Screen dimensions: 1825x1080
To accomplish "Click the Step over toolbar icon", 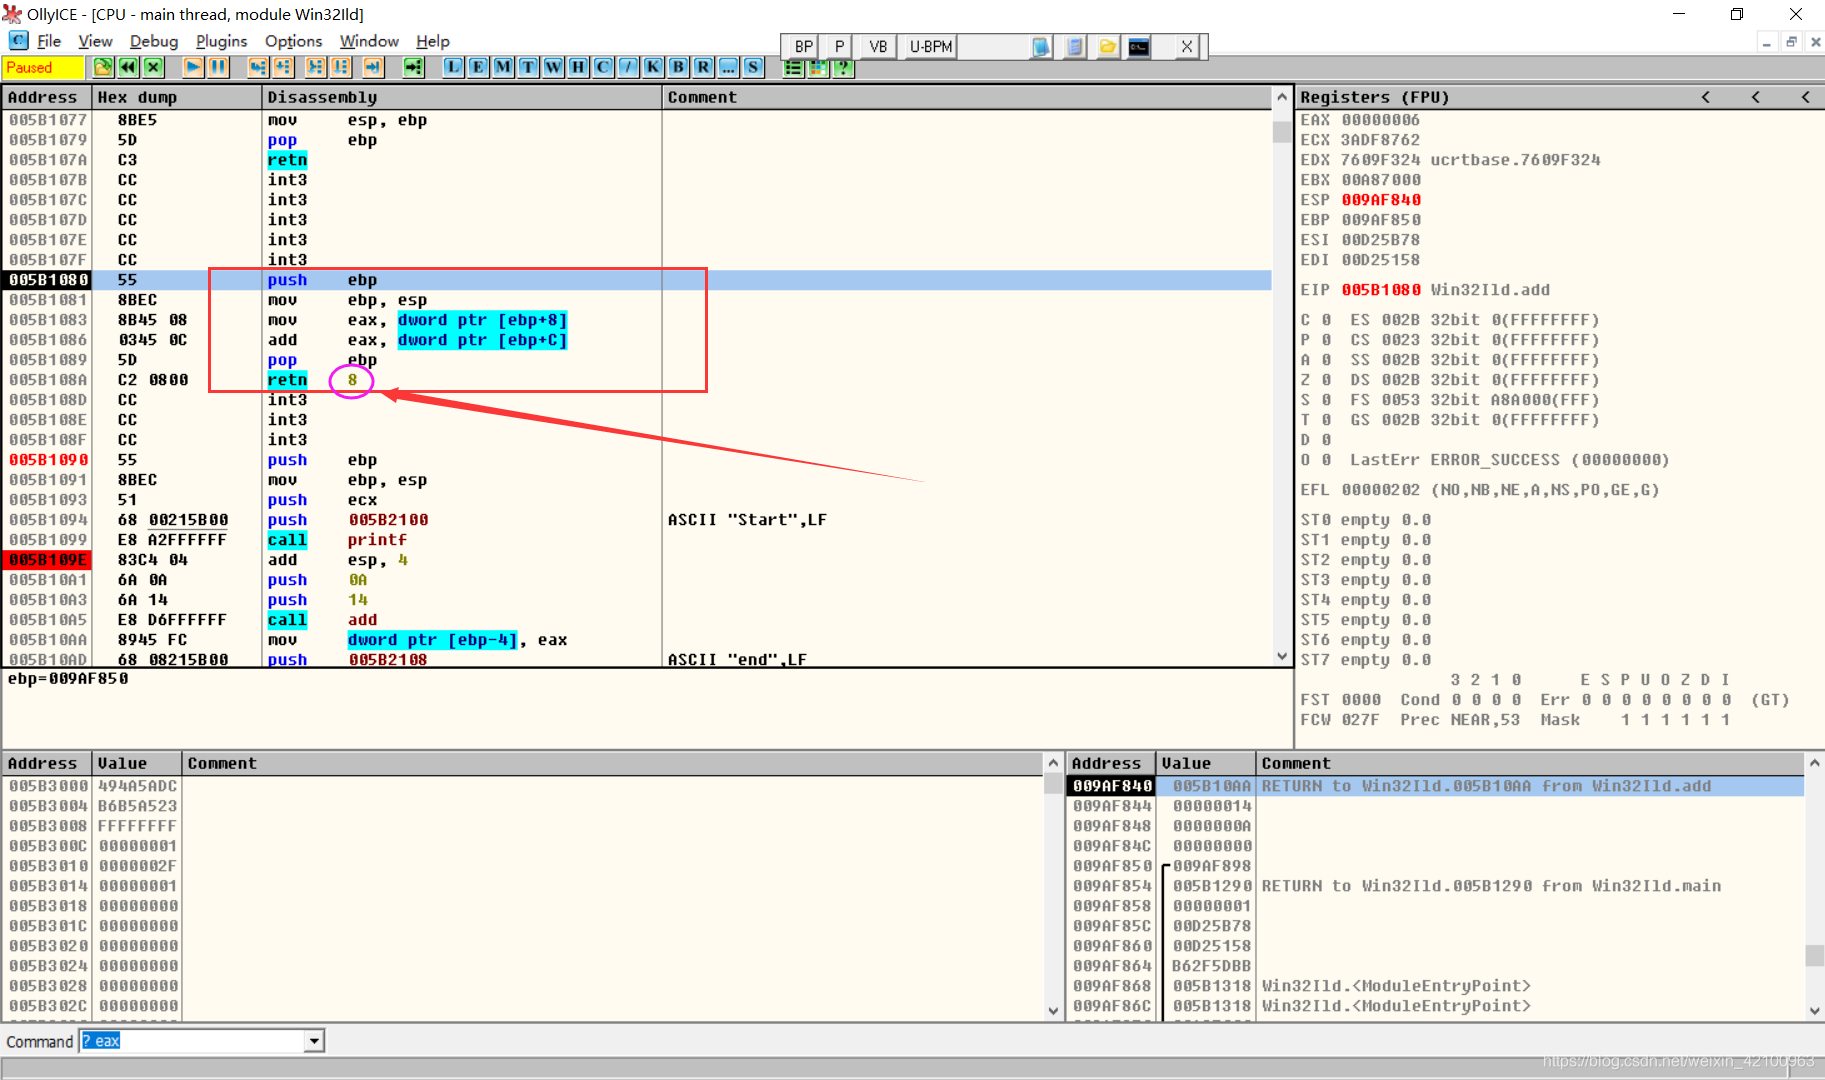I will coord(283,67).
